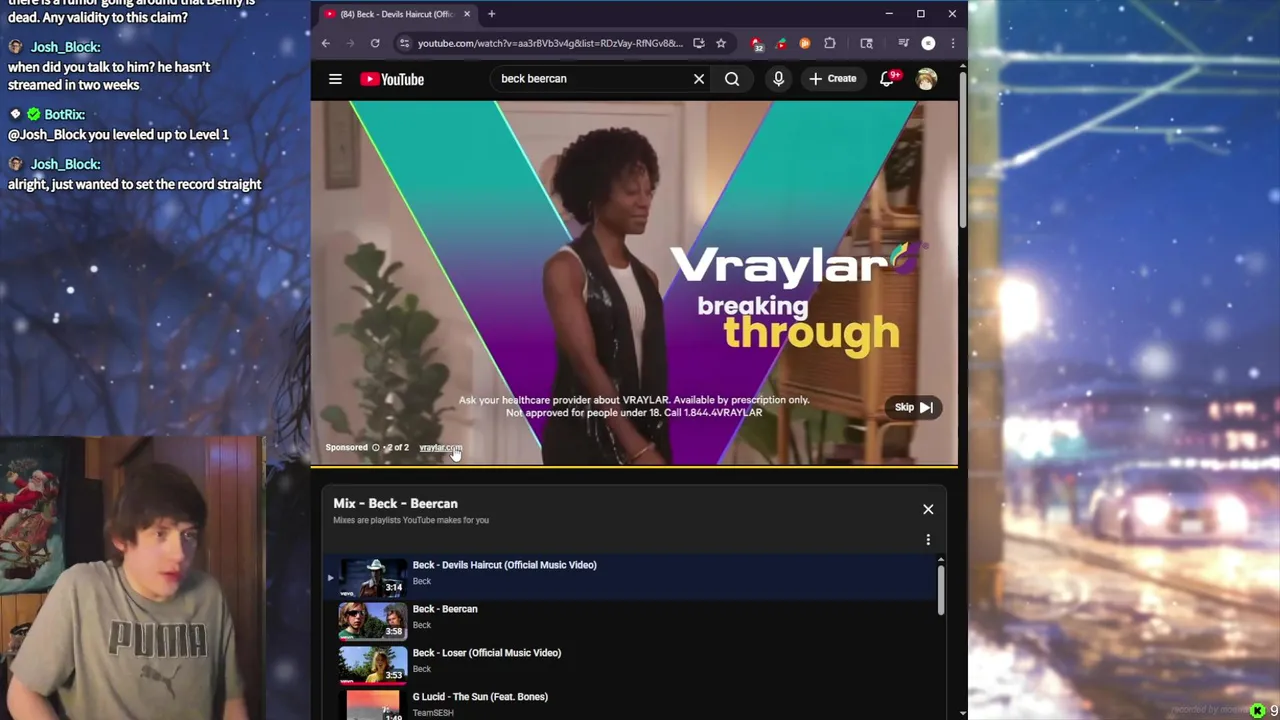
Task: Click Beercan thumbnail showing 3:58
Action: [373, 621]
